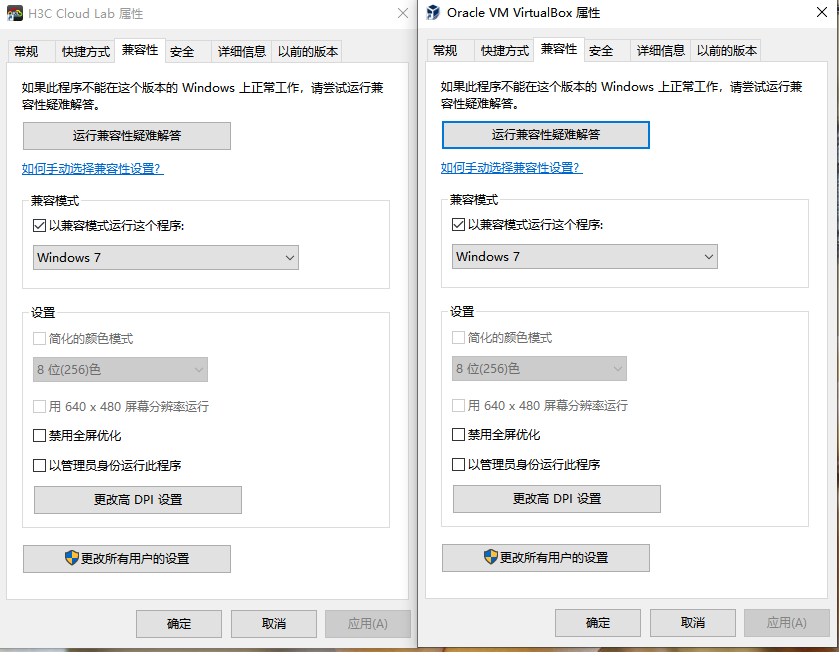Click the H3C Cloud Lab title bar icon
This screenshot has width=839, height=652.
pos(16,13)
